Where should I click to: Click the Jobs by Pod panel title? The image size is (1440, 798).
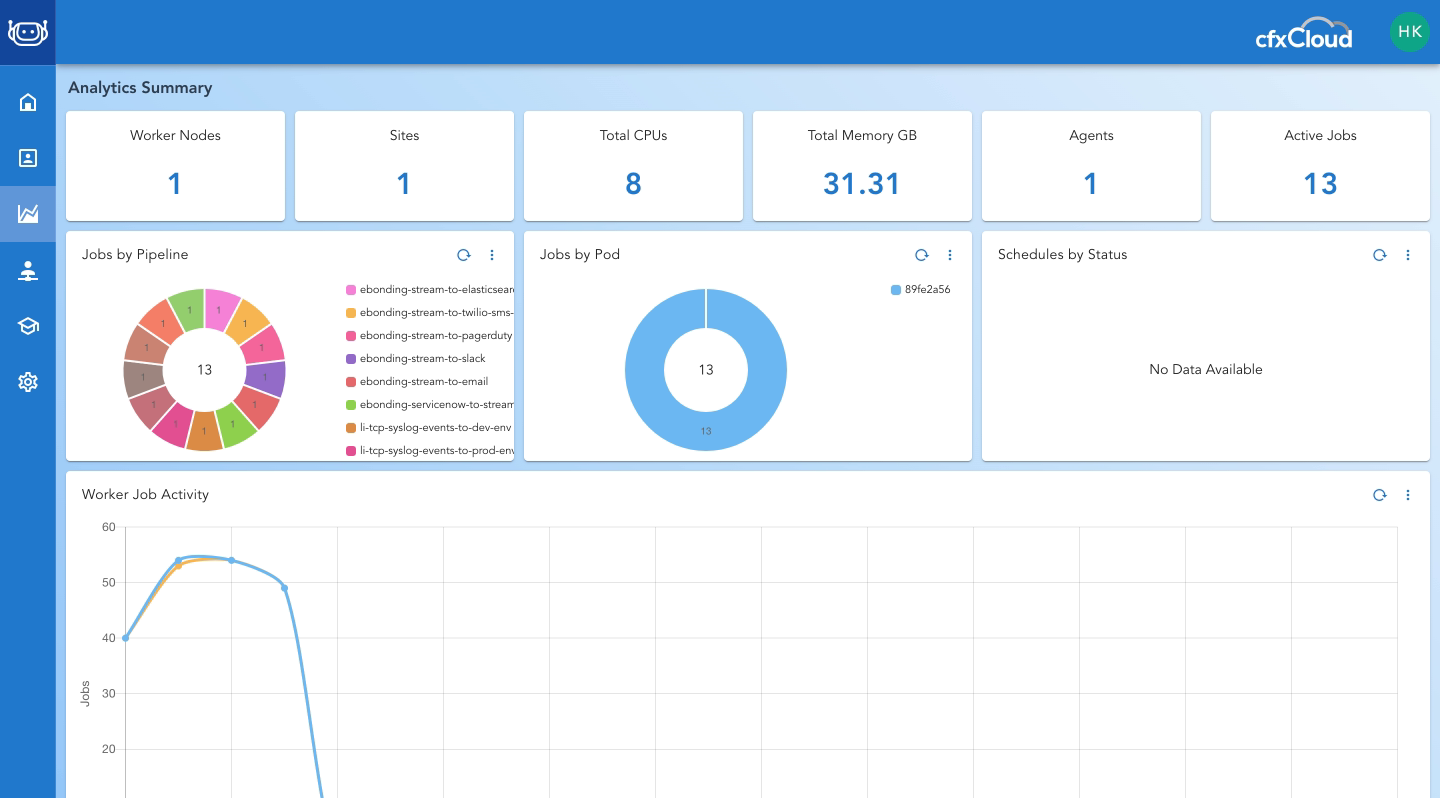coord(580,255)
